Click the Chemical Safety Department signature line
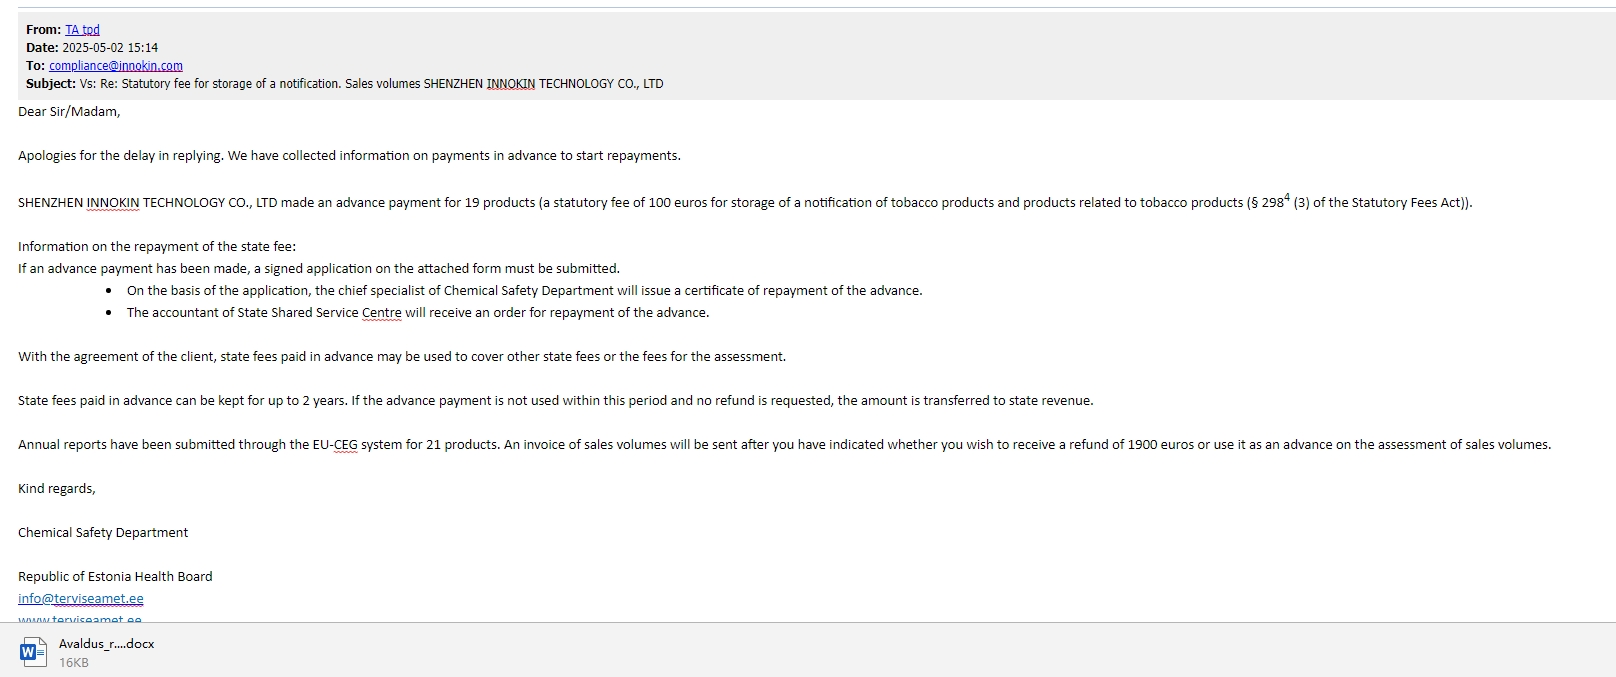Viewport: 1616px width, 677px height. [x=103, y=533]
